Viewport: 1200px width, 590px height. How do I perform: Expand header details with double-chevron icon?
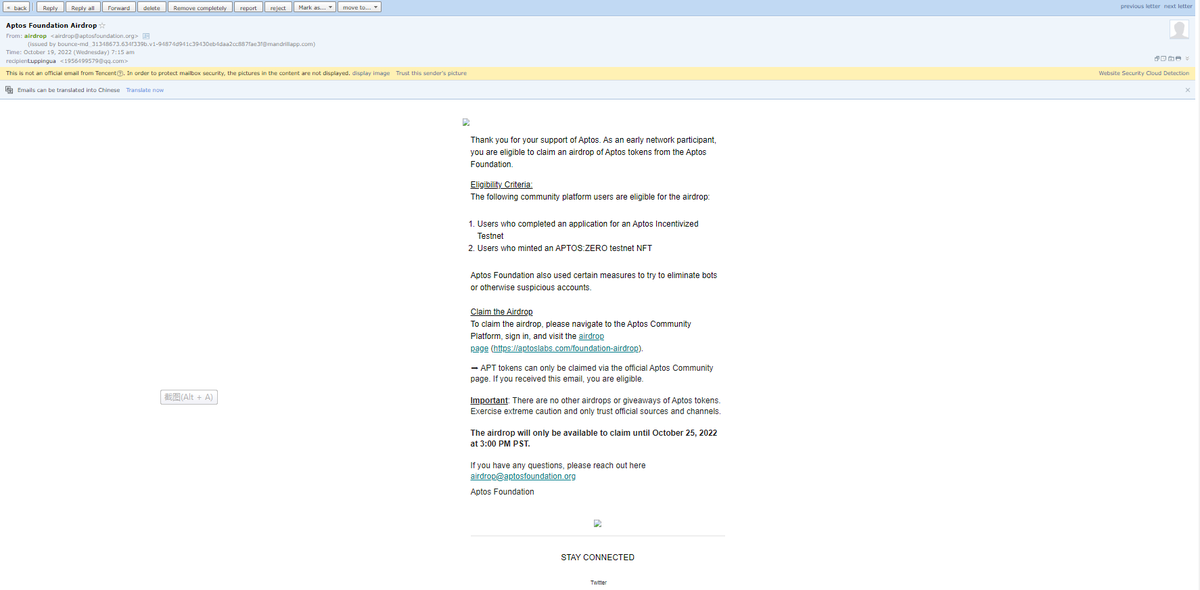tap(1187, 58)
